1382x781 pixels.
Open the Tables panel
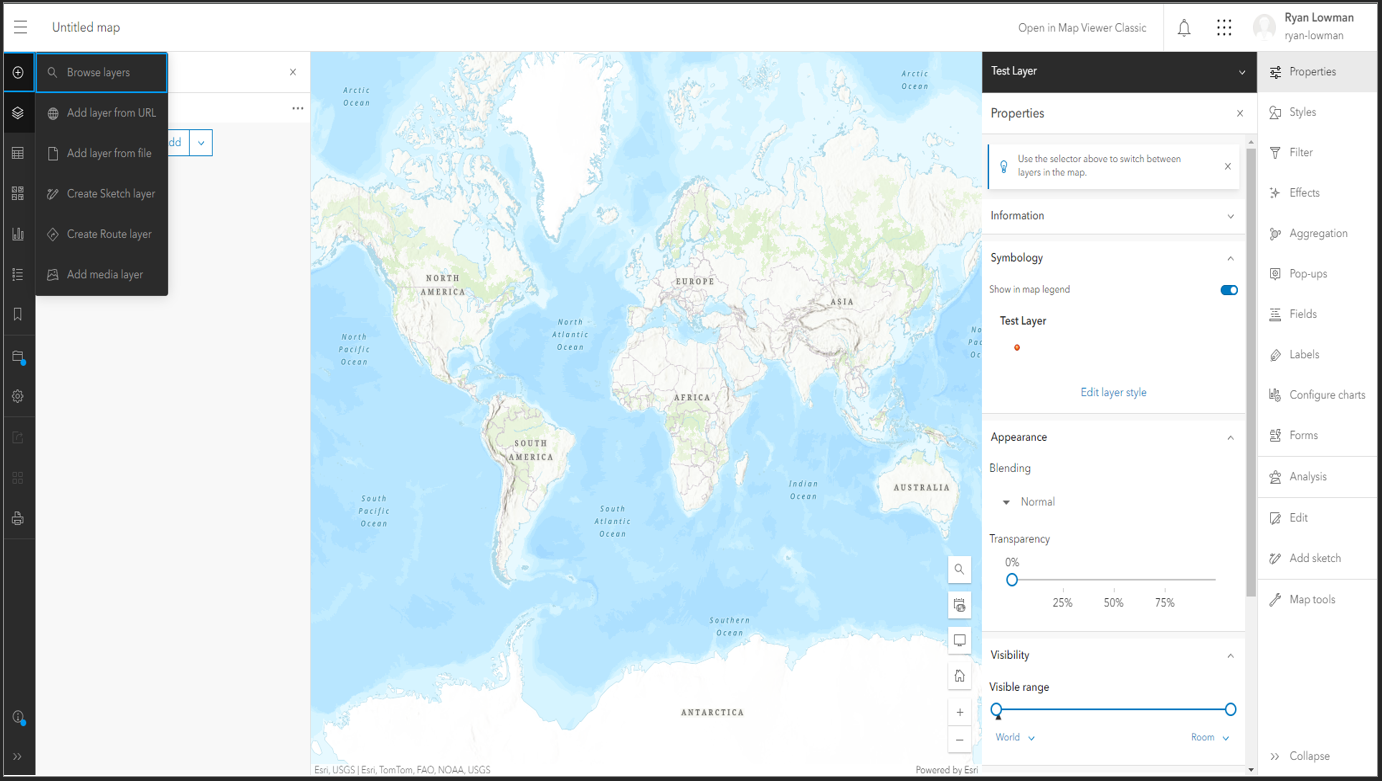pos(18,152)
